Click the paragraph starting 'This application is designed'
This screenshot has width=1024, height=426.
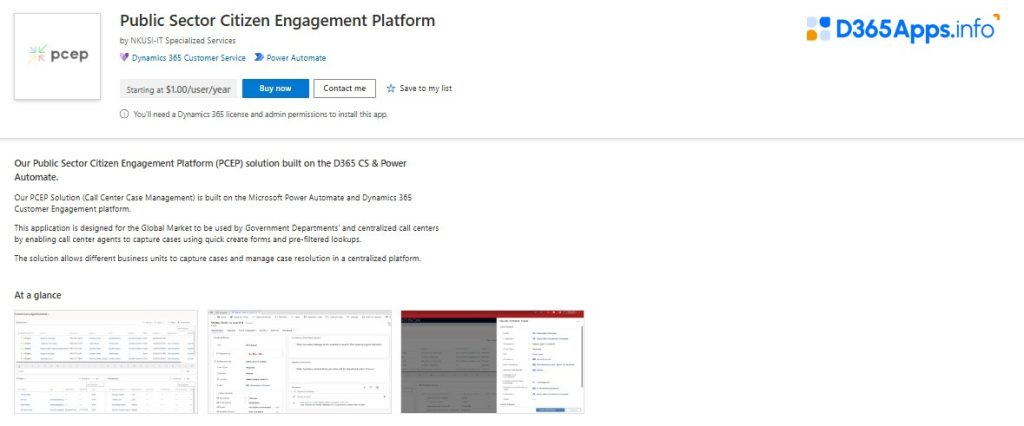(226, 233)
